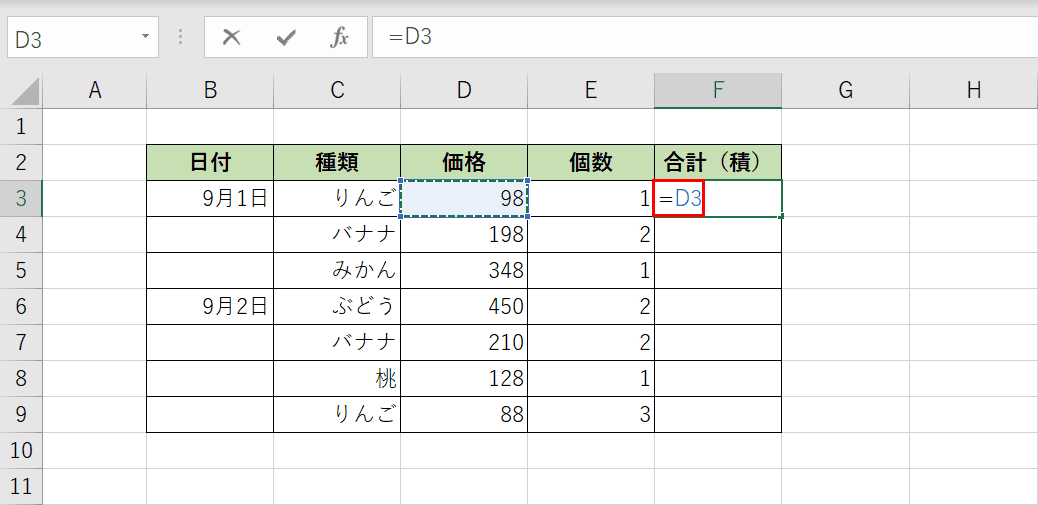
Task: Select row 7 header
Action: pos(21,342)
